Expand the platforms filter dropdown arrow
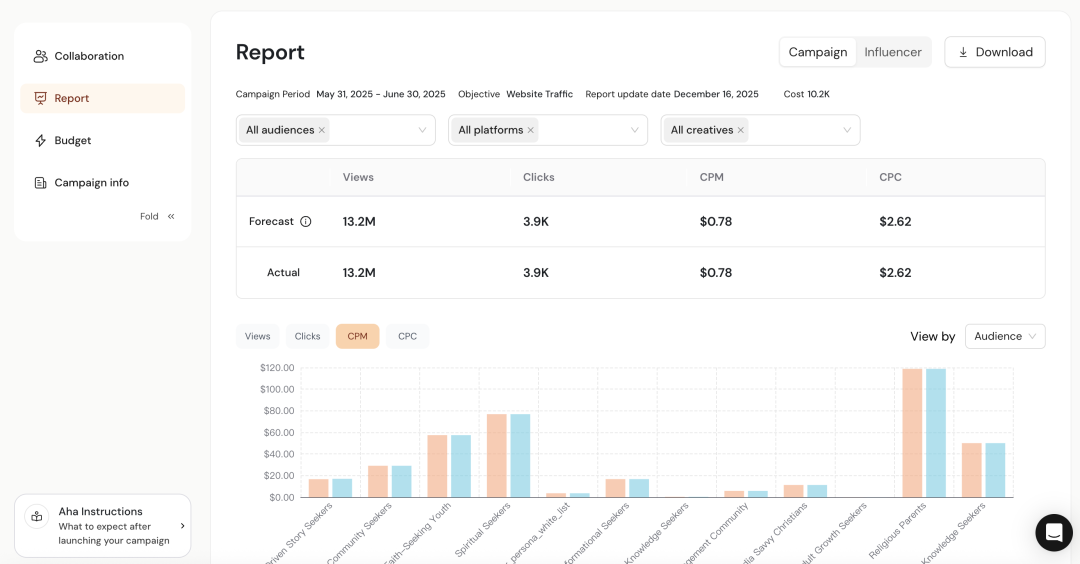 click(635, 130)
